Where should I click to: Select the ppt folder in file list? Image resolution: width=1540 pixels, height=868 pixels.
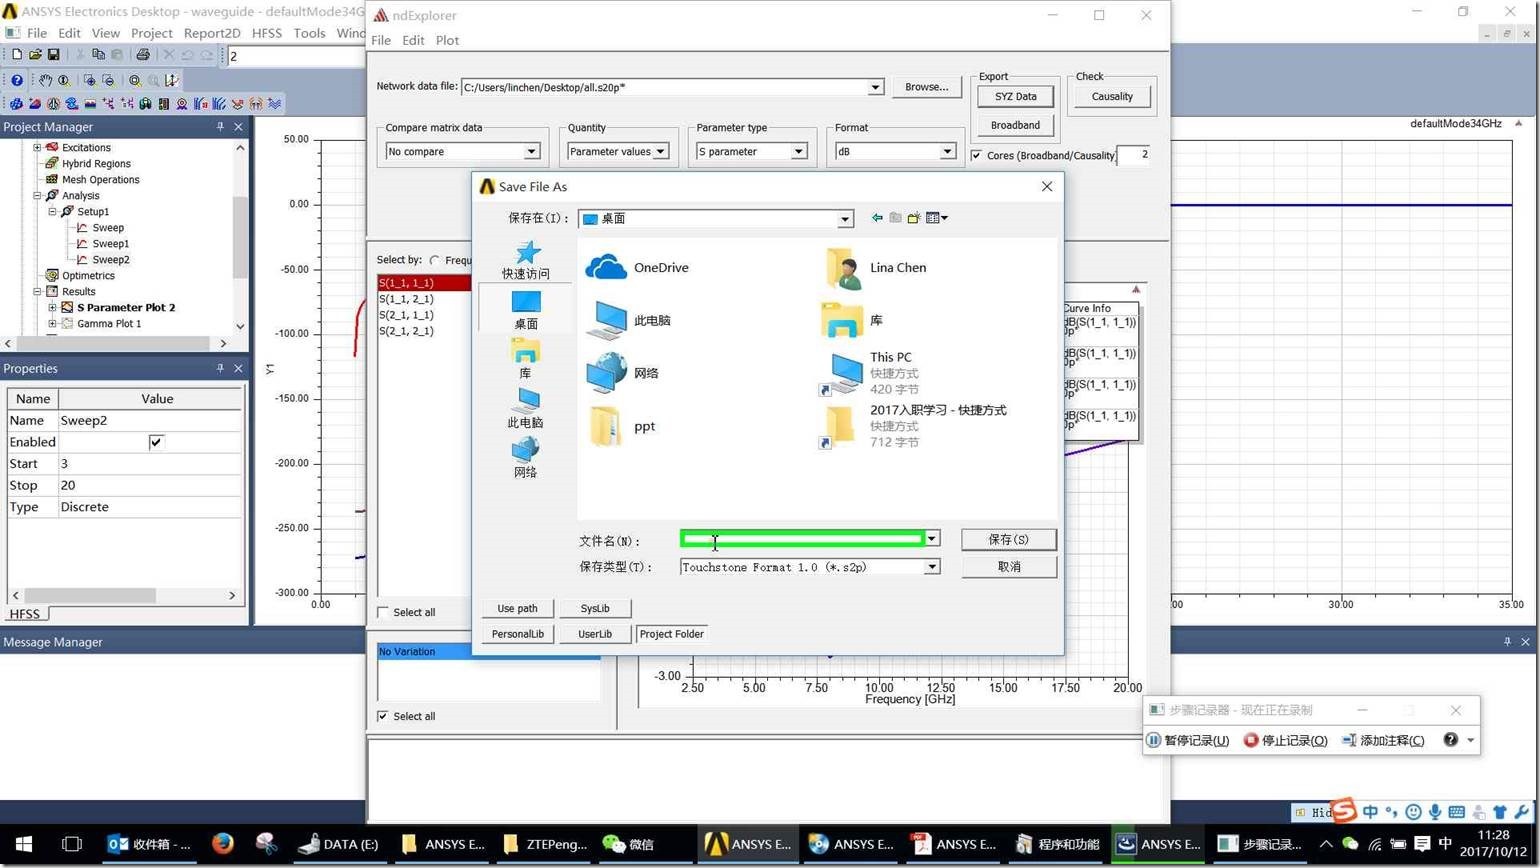(621, 426)
